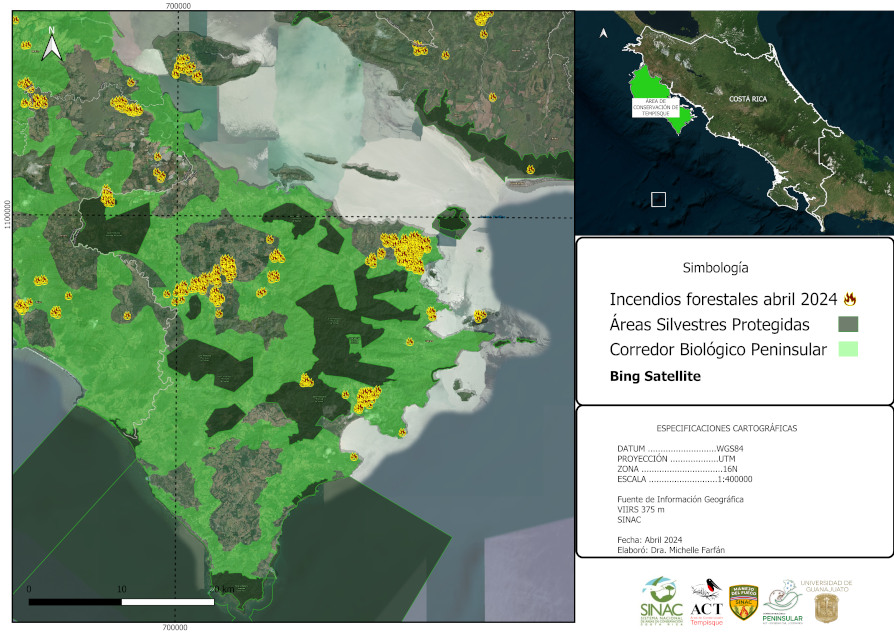Click the Área de Conservación de Tempisque label
894x633 pixels.
654,107
